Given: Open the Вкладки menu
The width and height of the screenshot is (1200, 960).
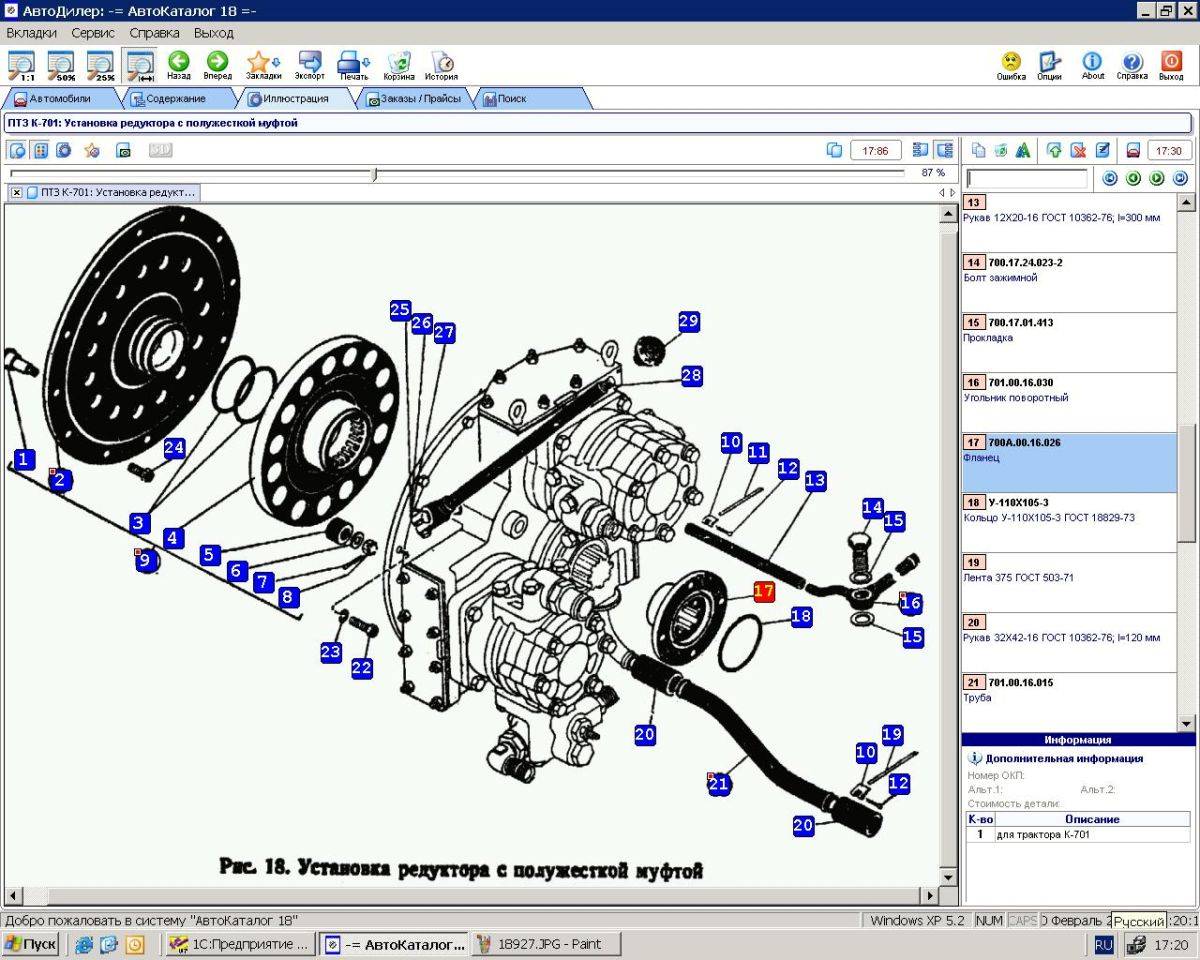Looking at the screenshot, I should click(x=31, y=33).
